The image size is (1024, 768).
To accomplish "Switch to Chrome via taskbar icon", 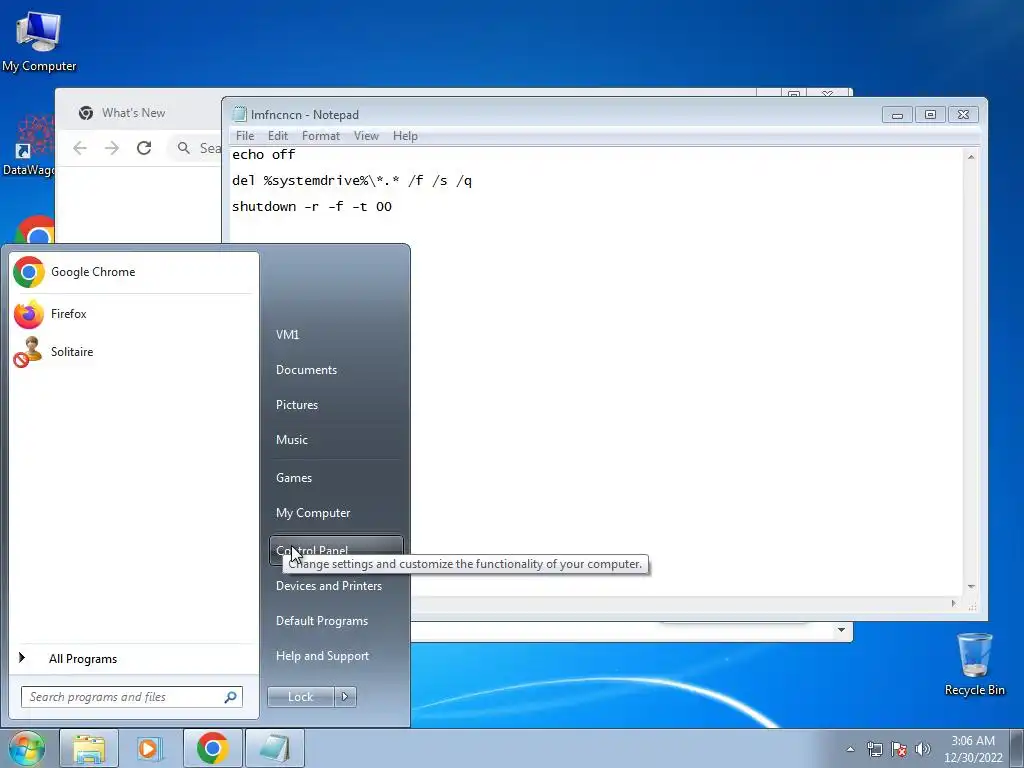I will (x=212, y=748).
